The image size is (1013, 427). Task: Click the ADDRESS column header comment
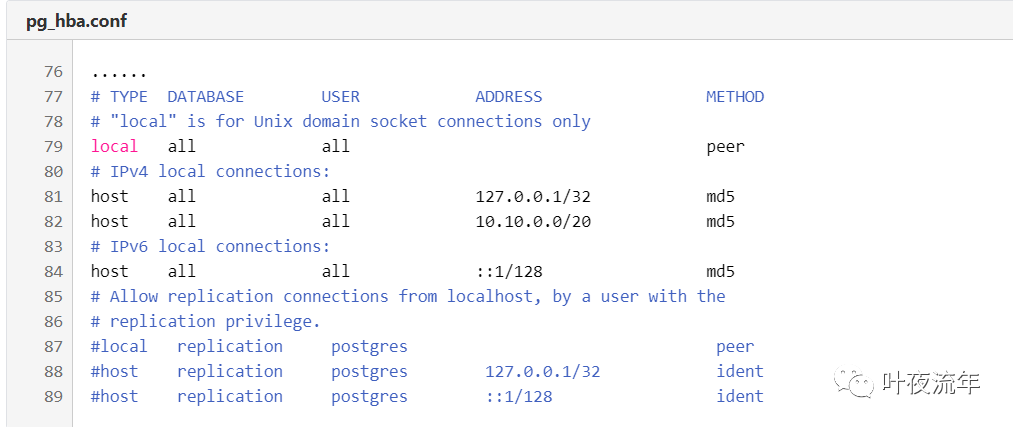tap(509, 97)
